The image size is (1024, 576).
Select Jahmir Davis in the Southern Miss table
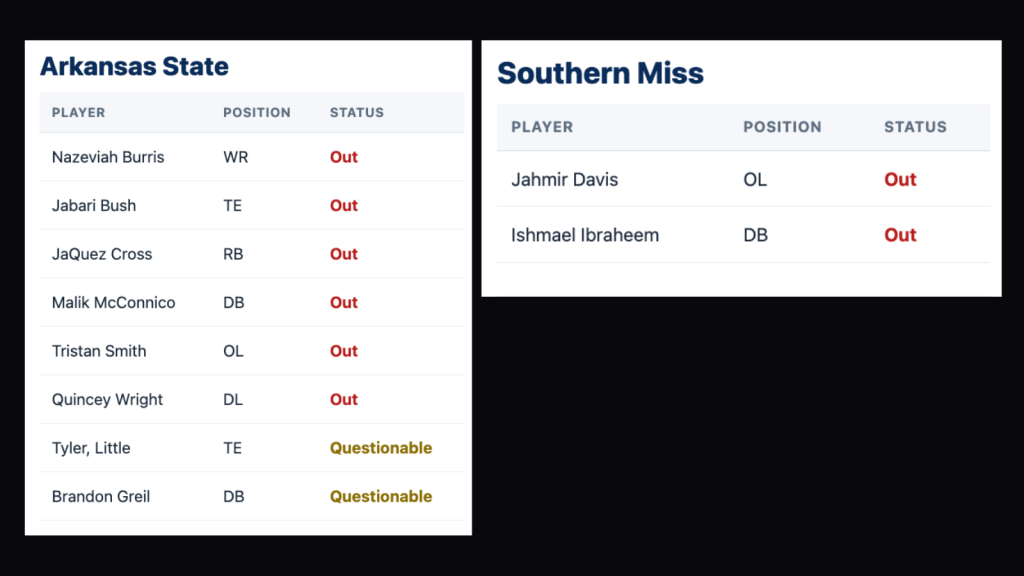(564, 180)
